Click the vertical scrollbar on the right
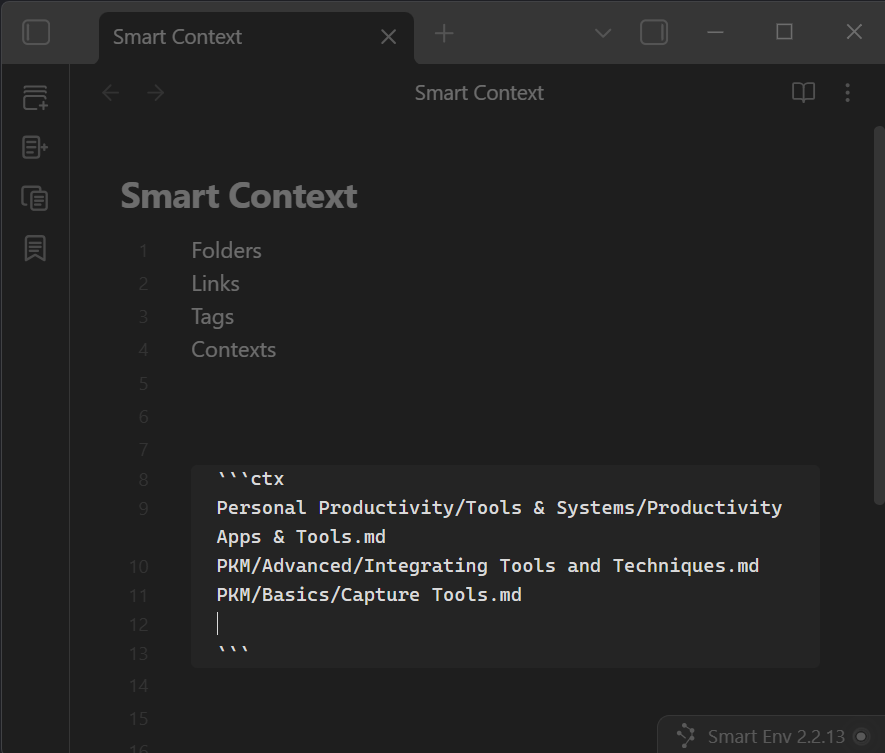885x753 pixels. [879, 300]
